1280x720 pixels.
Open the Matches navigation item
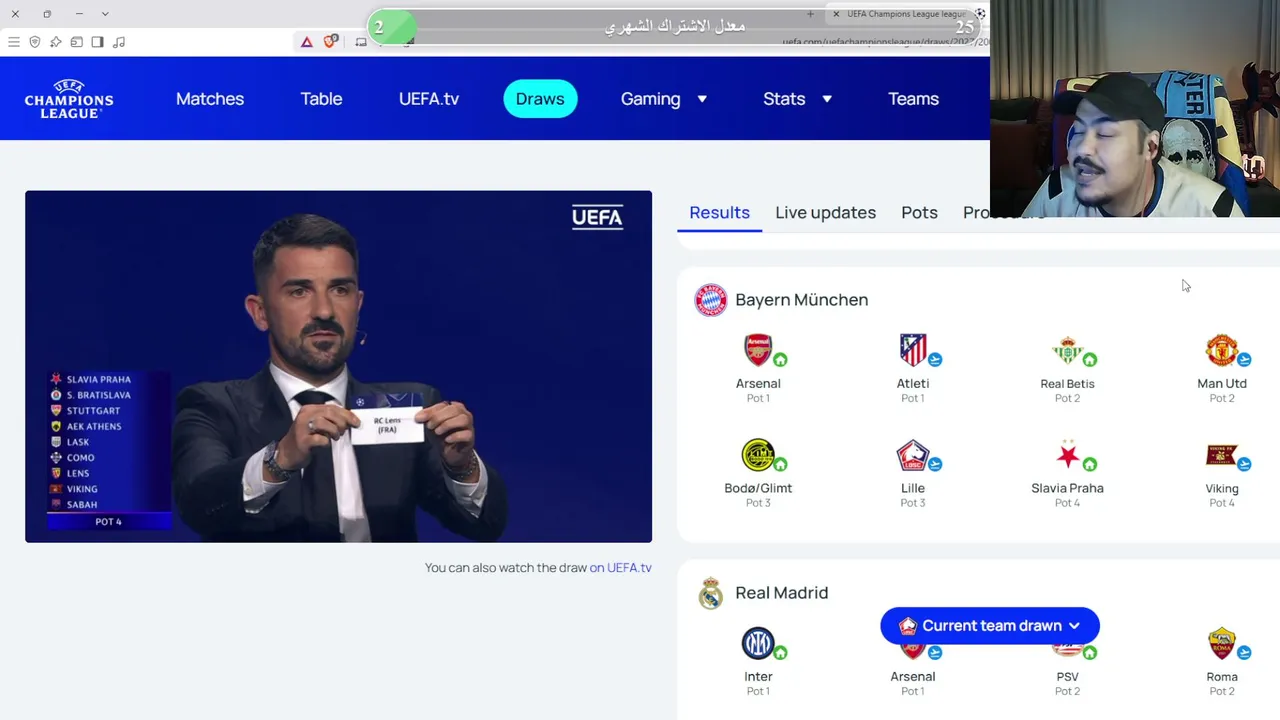click(210, 99)
